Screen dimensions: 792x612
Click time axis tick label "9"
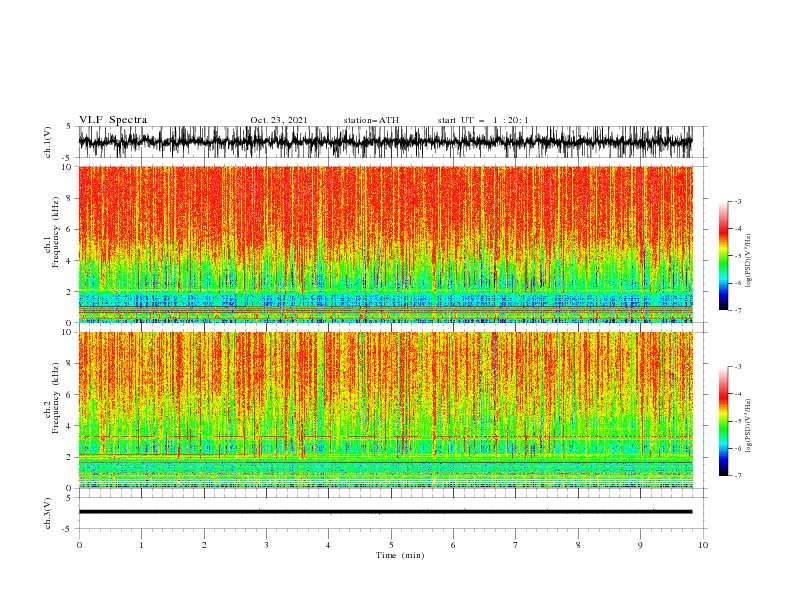pos(640,545)
